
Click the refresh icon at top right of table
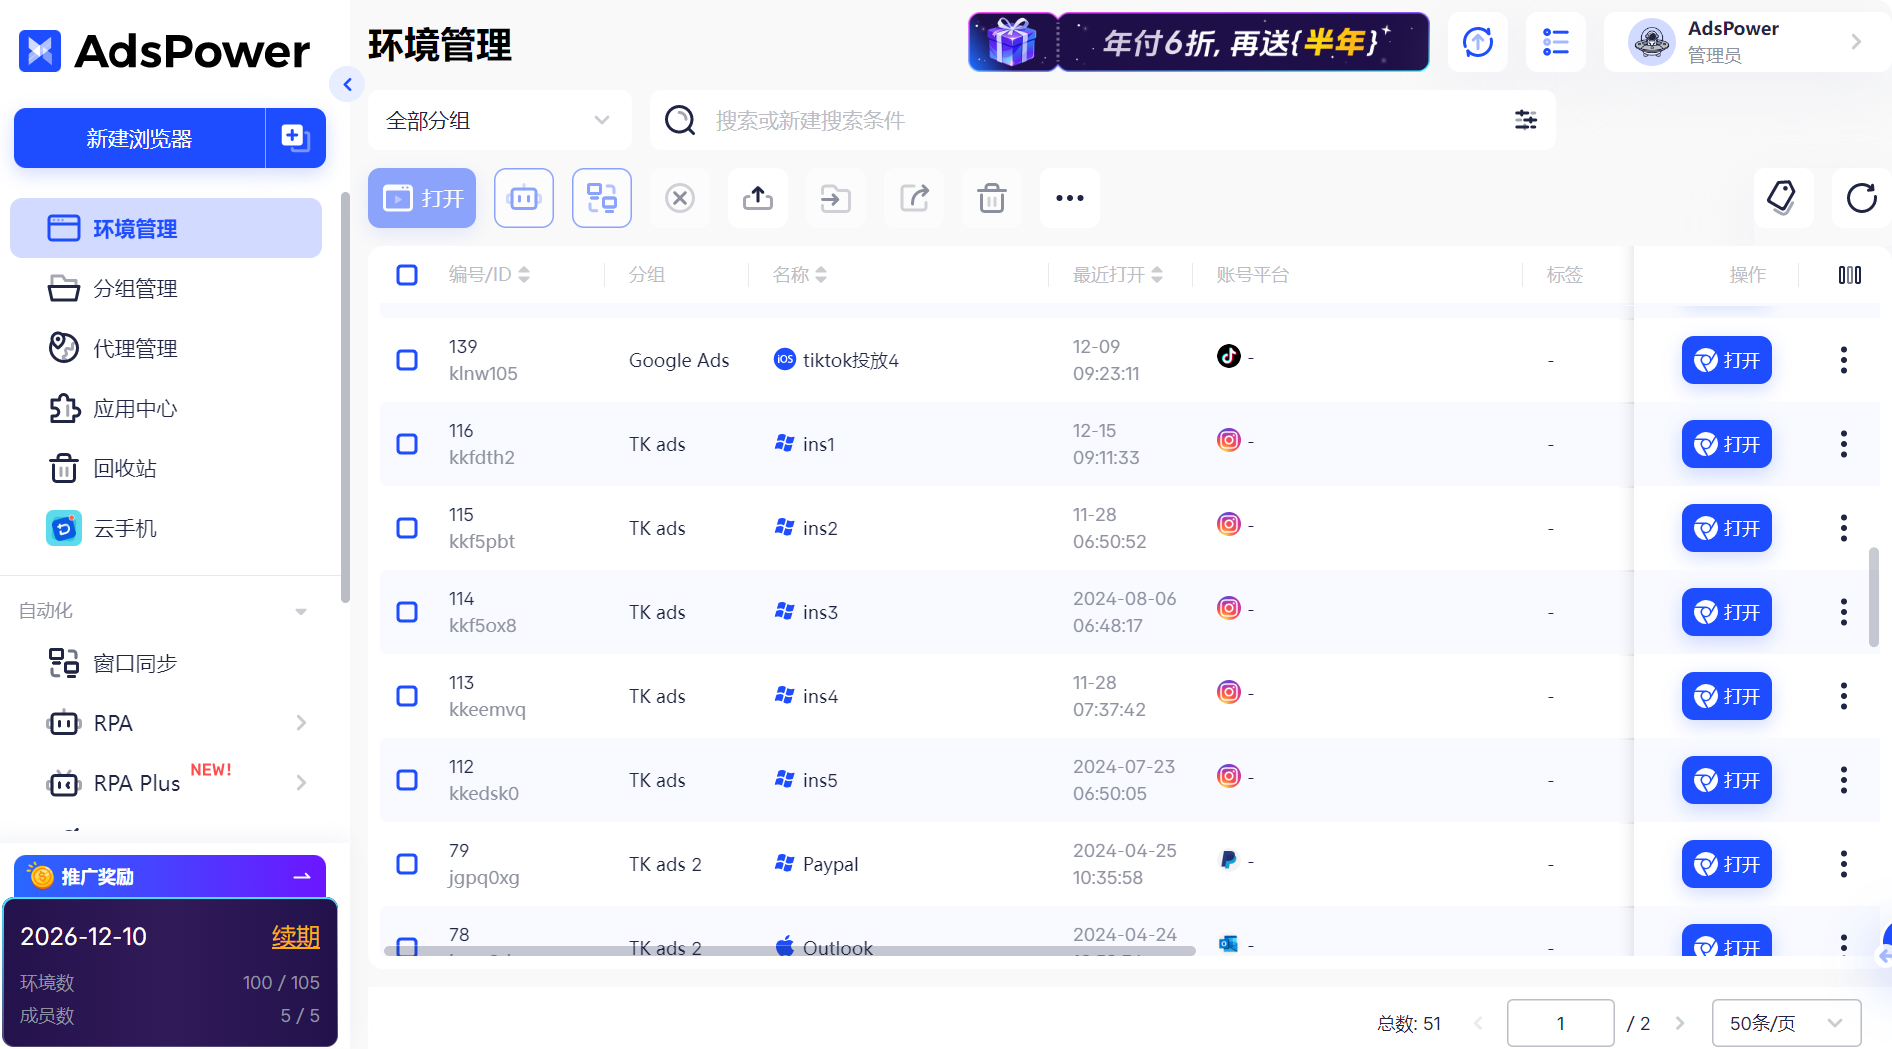1861,198
